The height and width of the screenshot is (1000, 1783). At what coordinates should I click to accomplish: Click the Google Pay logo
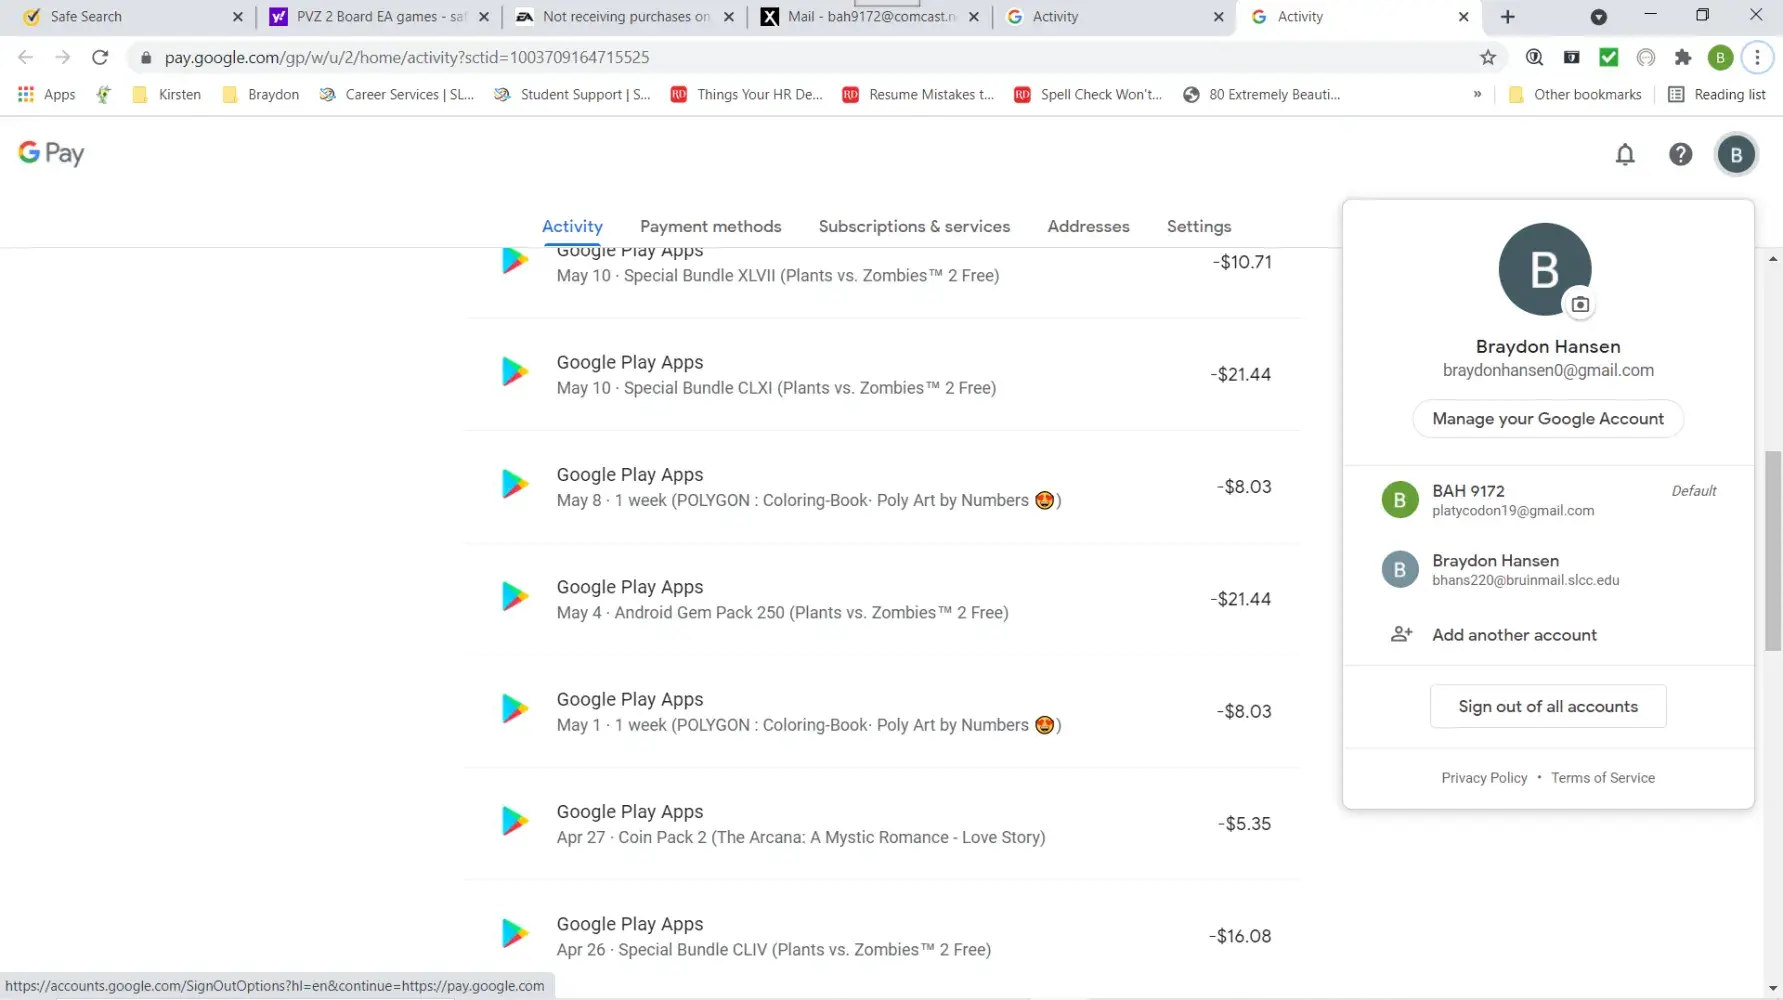click(51, 153)
